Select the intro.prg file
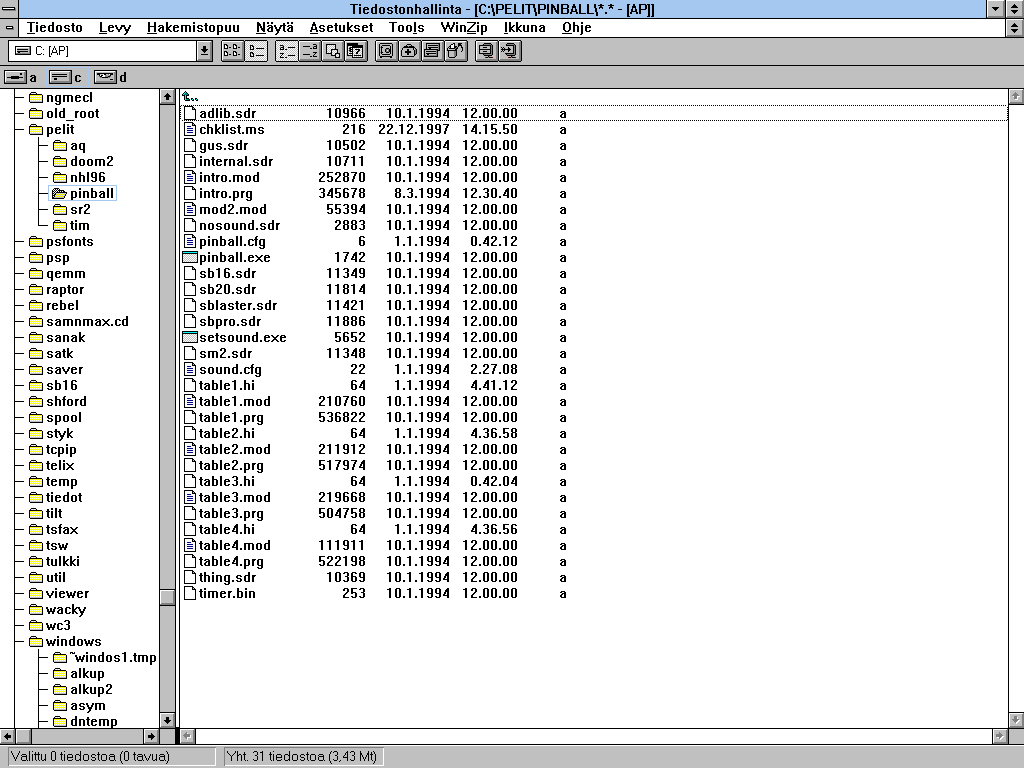This screenshot has height=768, width=1024. coord(225,193)
